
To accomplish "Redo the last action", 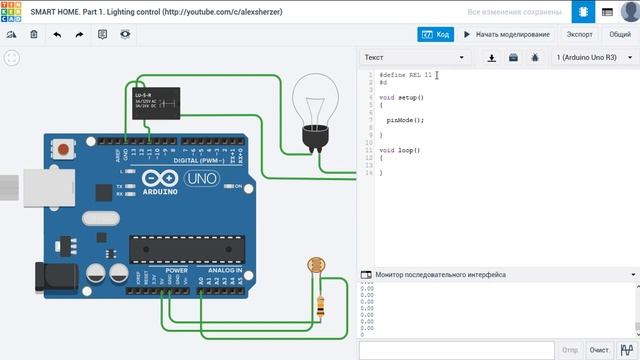I will click(x=79, y=35).
